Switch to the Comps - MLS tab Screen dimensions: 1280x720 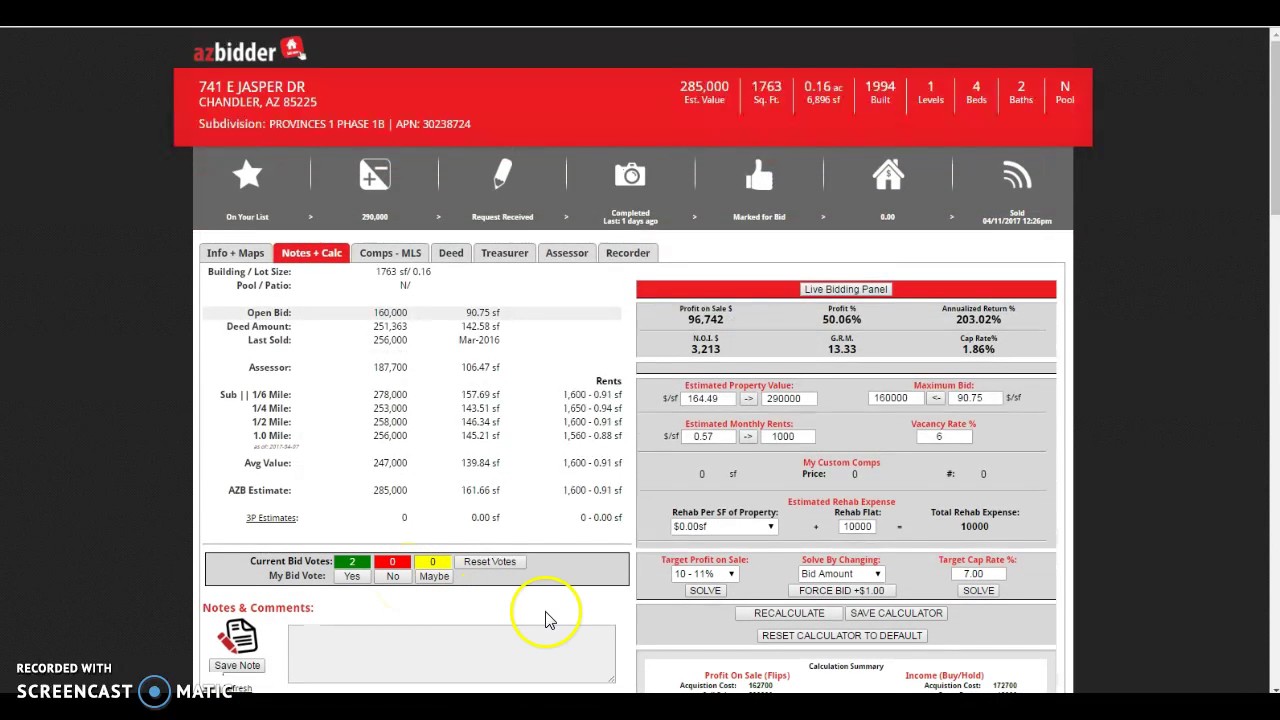(390, 253)
